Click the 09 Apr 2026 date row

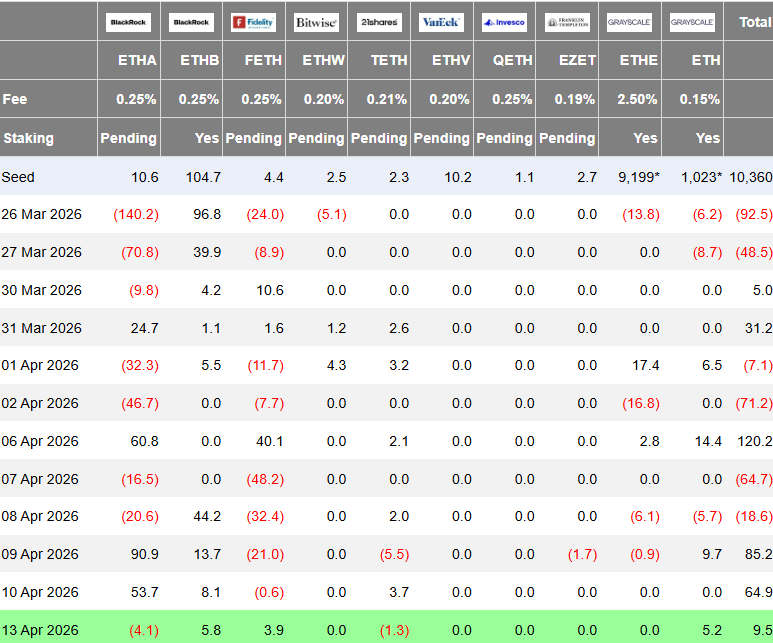point(386,554)
